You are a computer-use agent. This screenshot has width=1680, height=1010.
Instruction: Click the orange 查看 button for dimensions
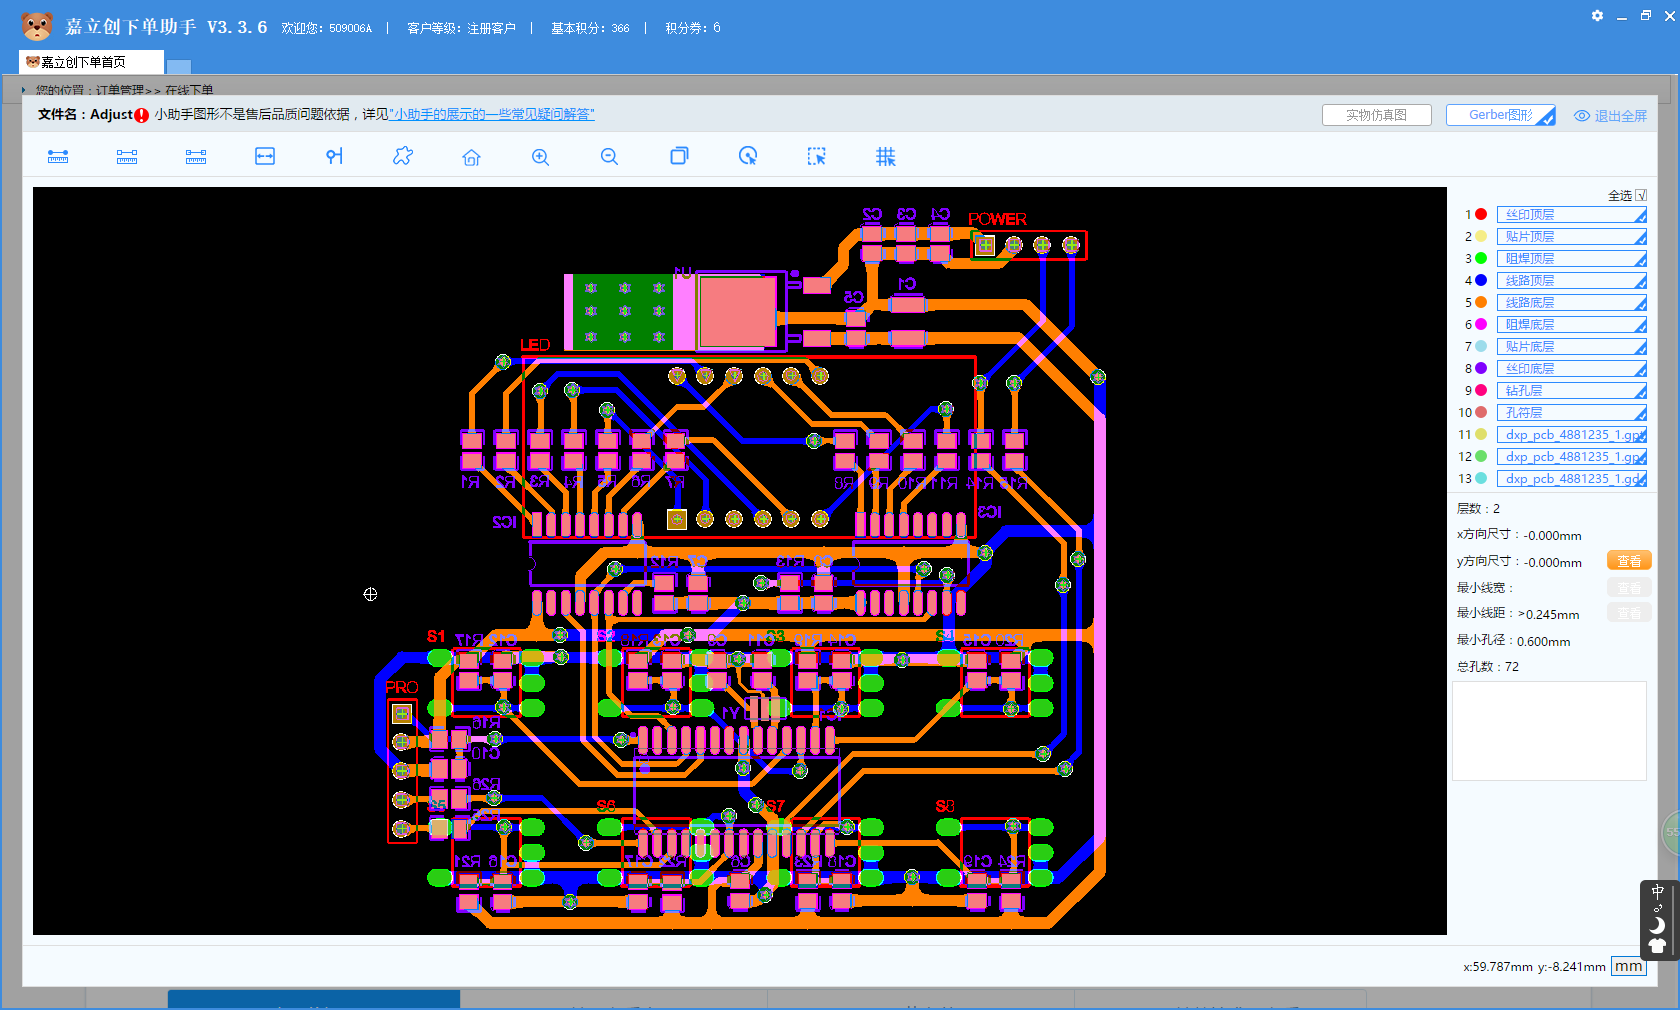click(1629, 561)
